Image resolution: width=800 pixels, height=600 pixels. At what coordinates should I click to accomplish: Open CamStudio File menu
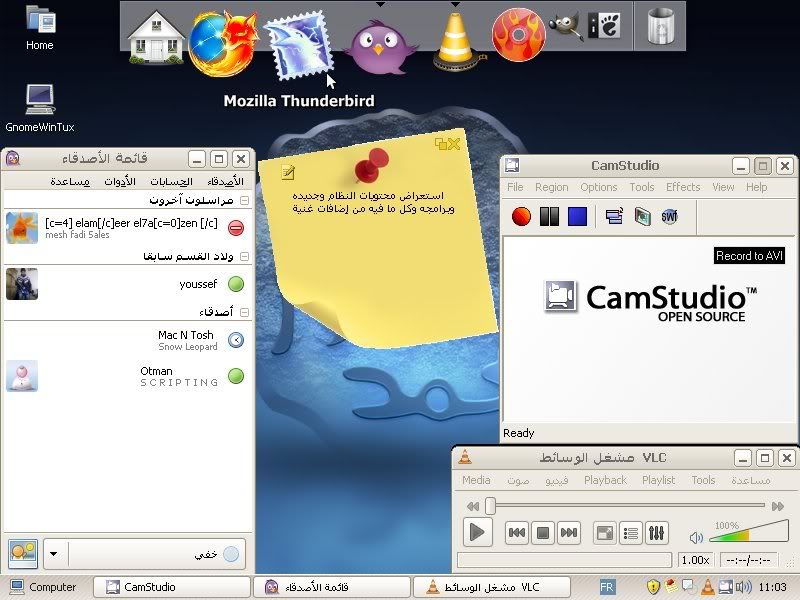[515, 187]
